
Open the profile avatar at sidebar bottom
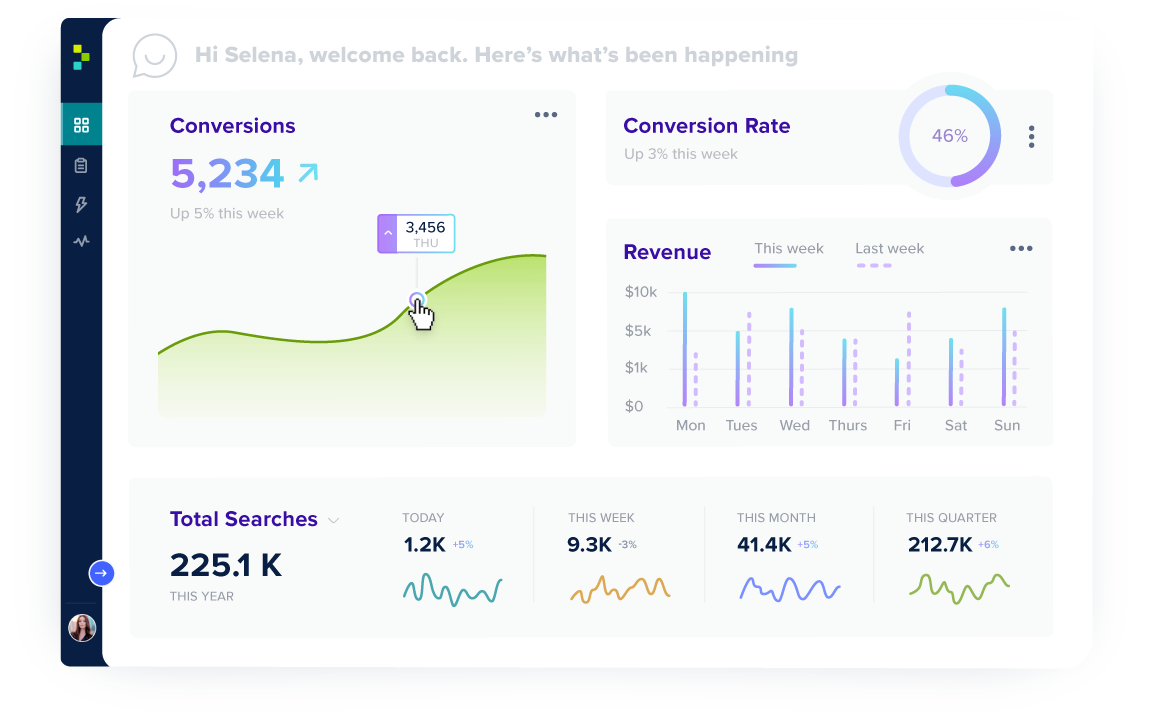coord(82,628)
